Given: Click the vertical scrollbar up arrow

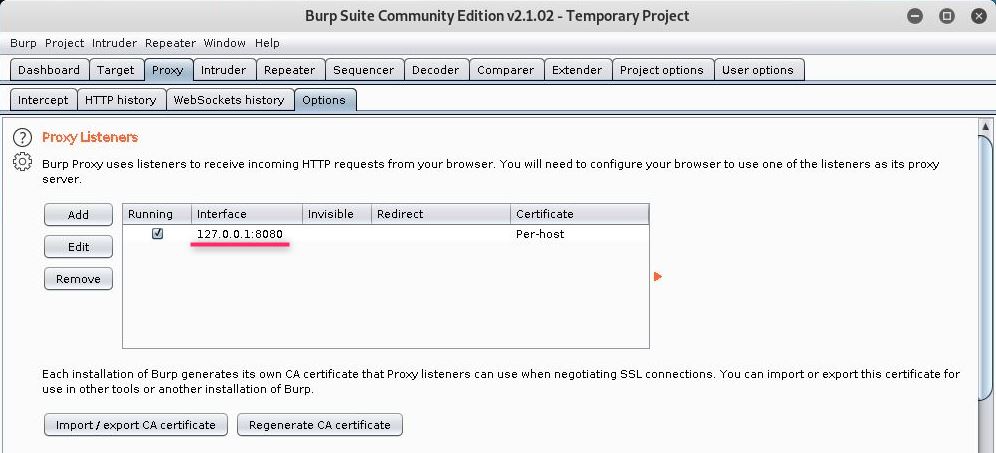Looking at the screenshot, I should tap(986, 126).
